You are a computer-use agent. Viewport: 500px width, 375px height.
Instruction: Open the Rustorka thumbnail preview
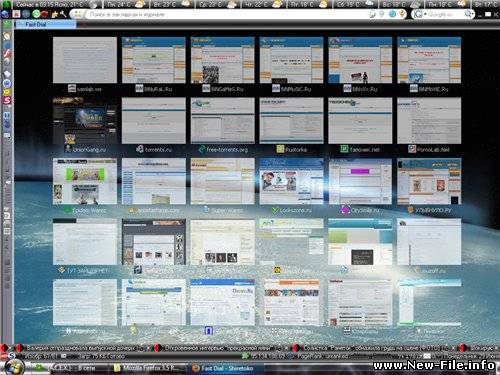(291, 121)
